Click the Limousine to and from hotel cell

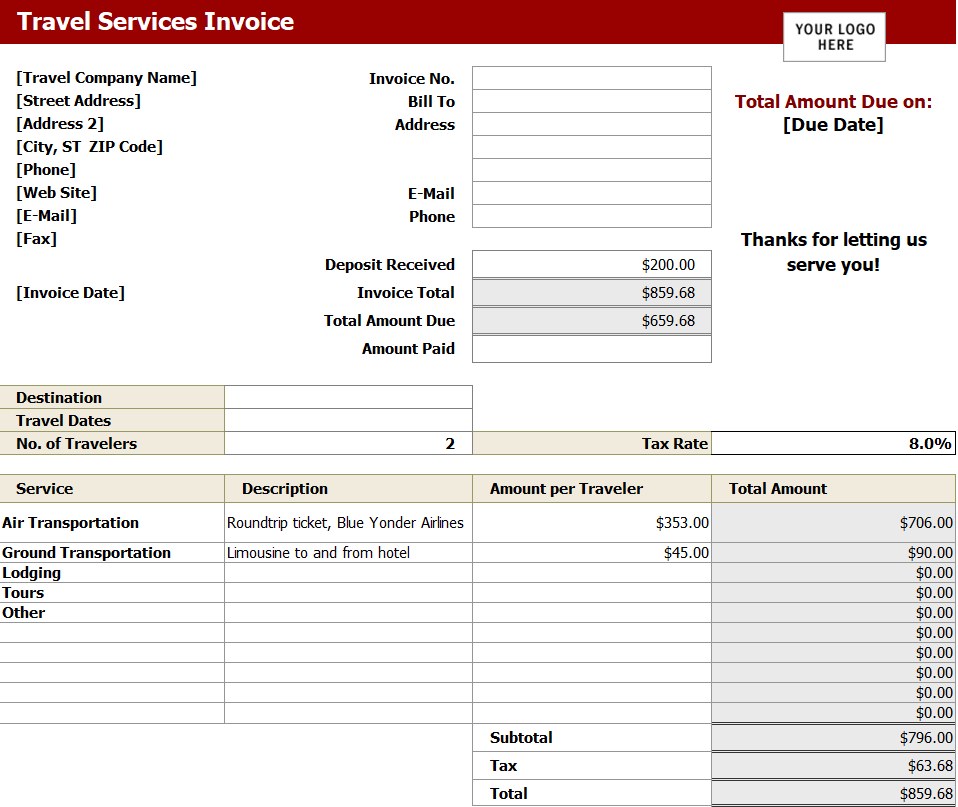[x=346, y=553]
